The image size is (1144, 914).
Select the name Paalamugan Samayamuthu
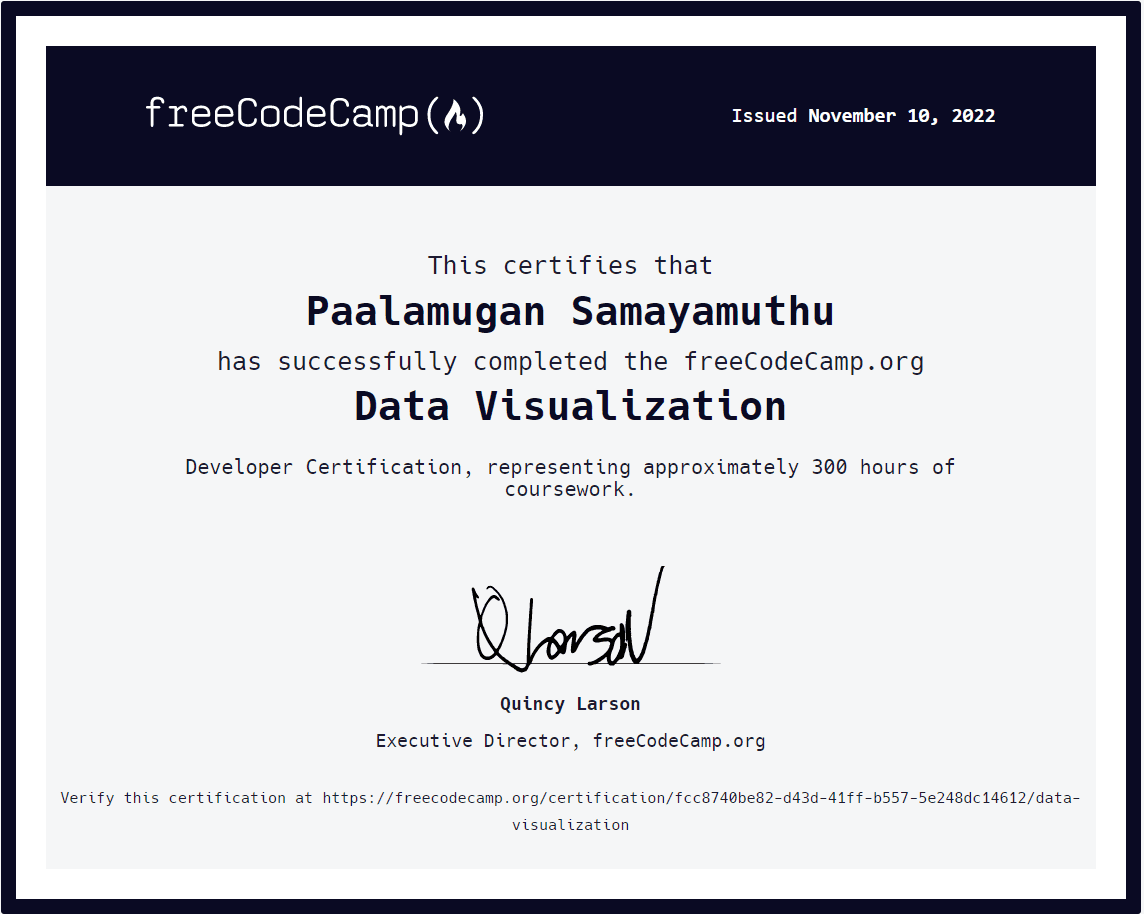(570, 312)
